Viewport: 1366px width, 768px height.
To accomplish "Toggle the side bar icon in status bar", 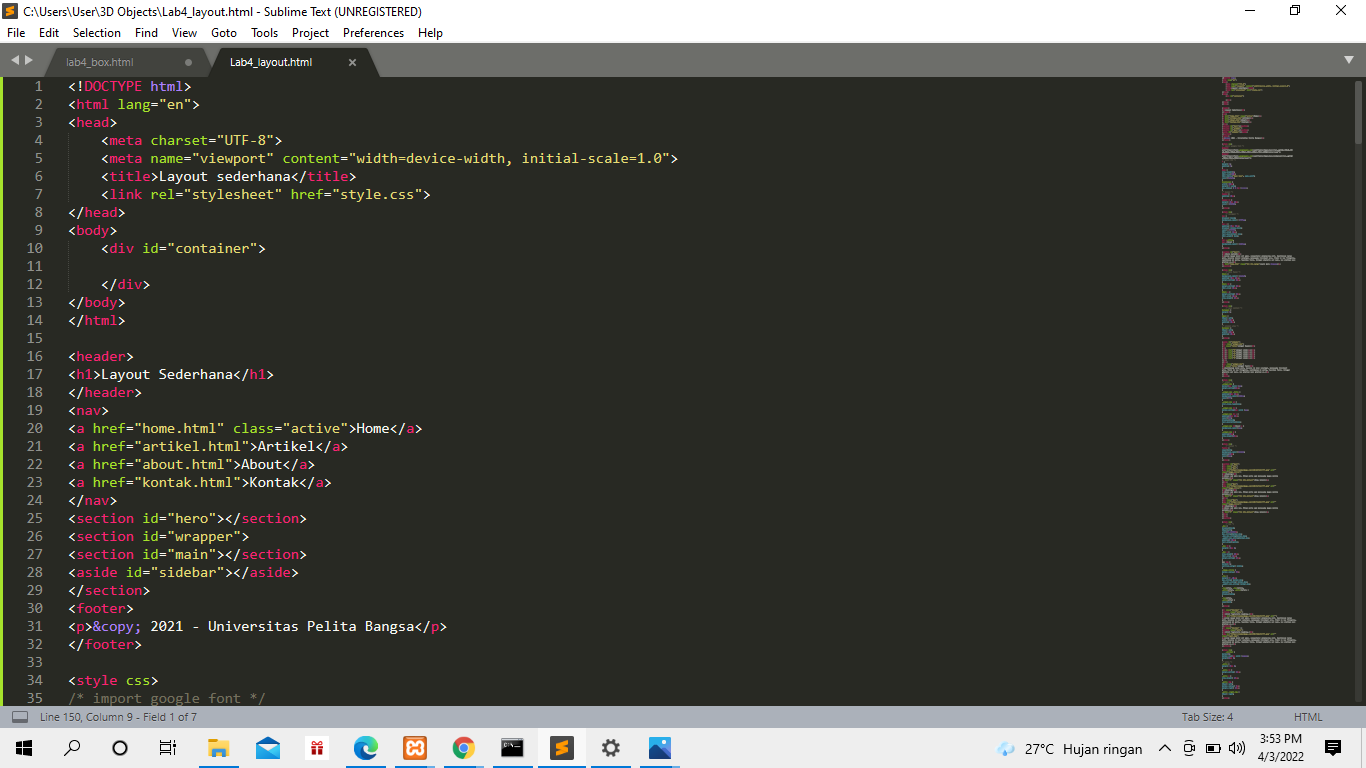I will (x=20, y=717).
